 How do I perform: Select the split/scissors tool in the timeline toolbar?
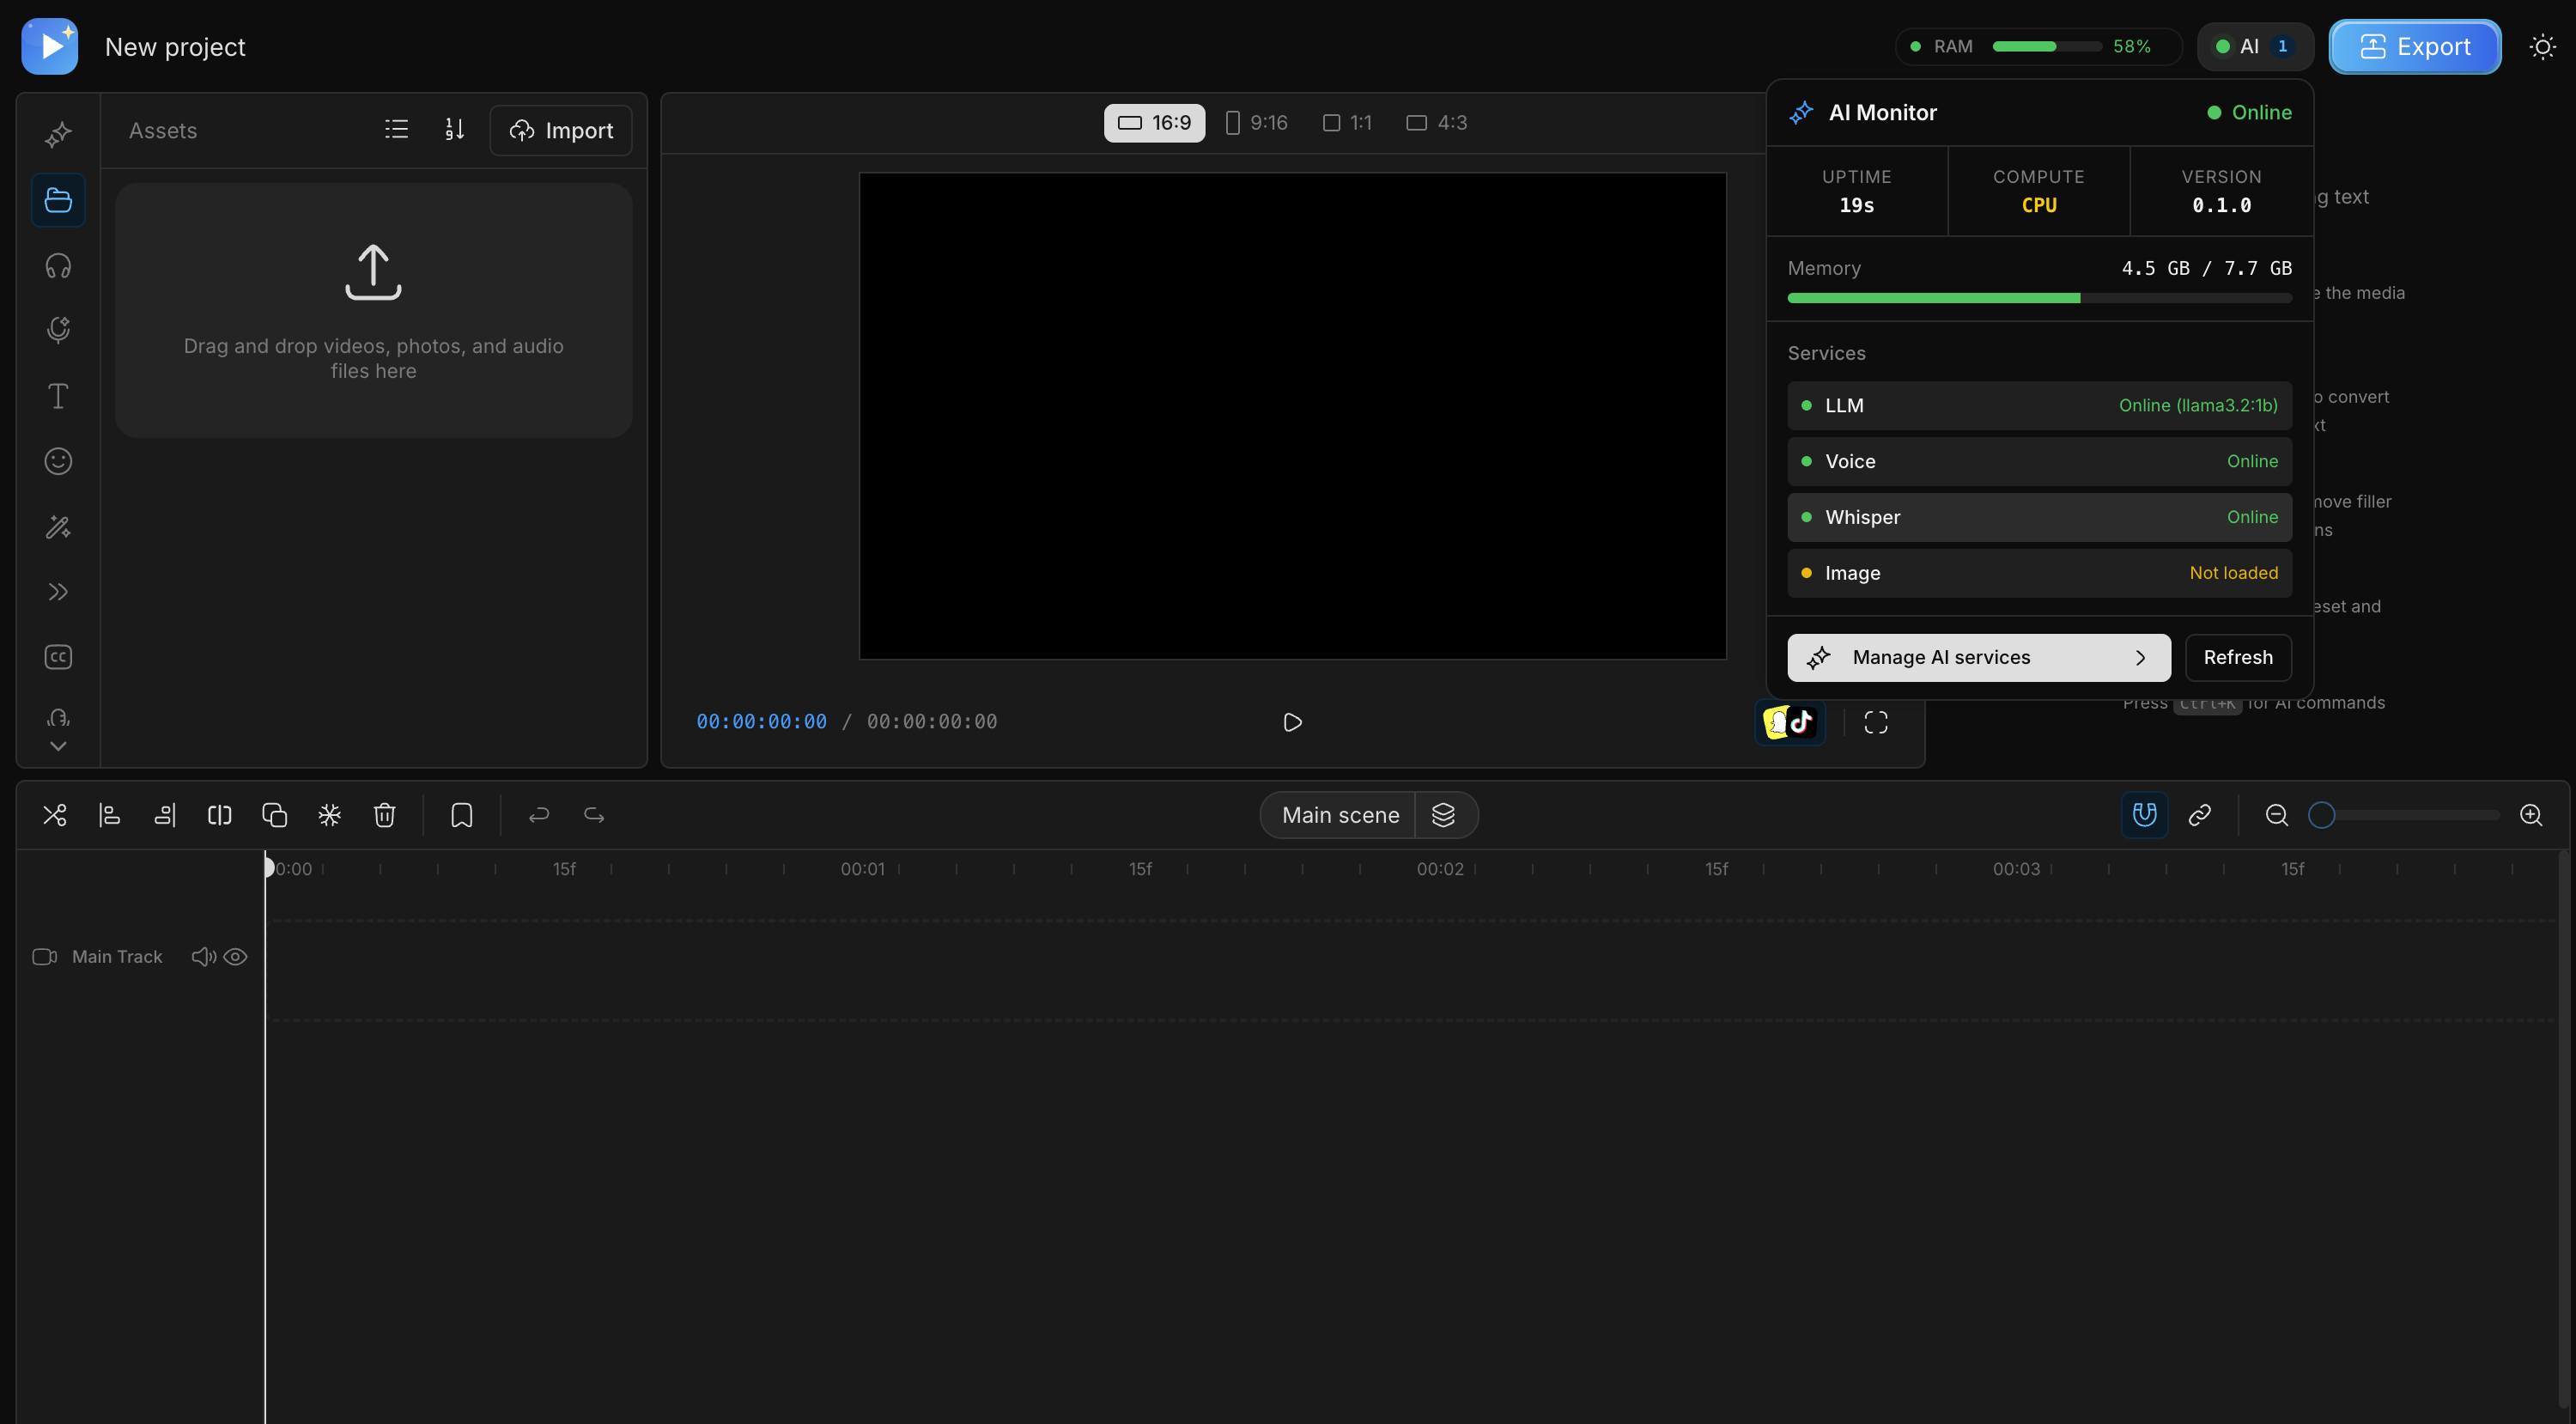(54, 815)
